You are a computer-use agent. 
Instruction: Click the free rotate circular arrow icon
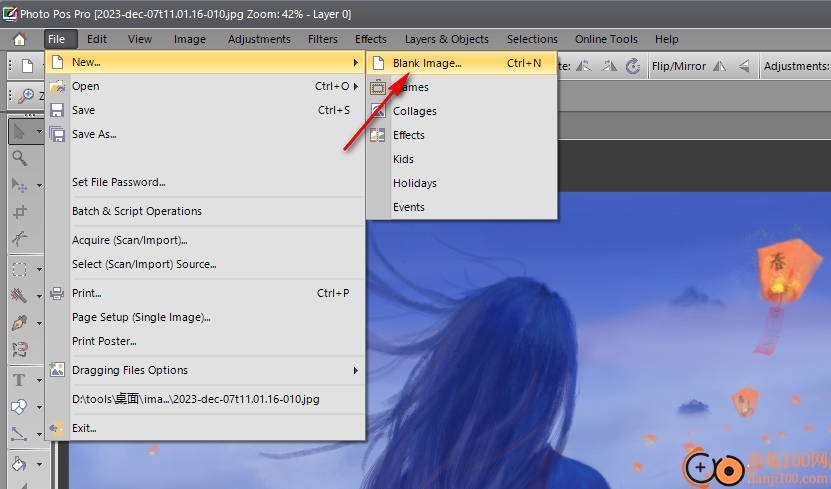point(633,66)
